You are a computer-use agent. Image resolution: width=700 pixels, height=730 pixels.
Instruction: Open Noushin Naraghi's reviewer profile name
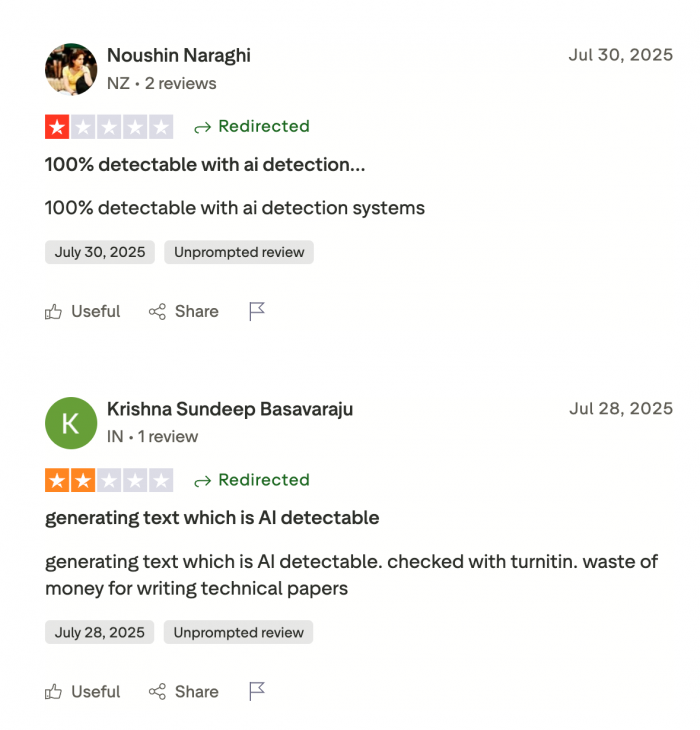(x=179, y=56)
